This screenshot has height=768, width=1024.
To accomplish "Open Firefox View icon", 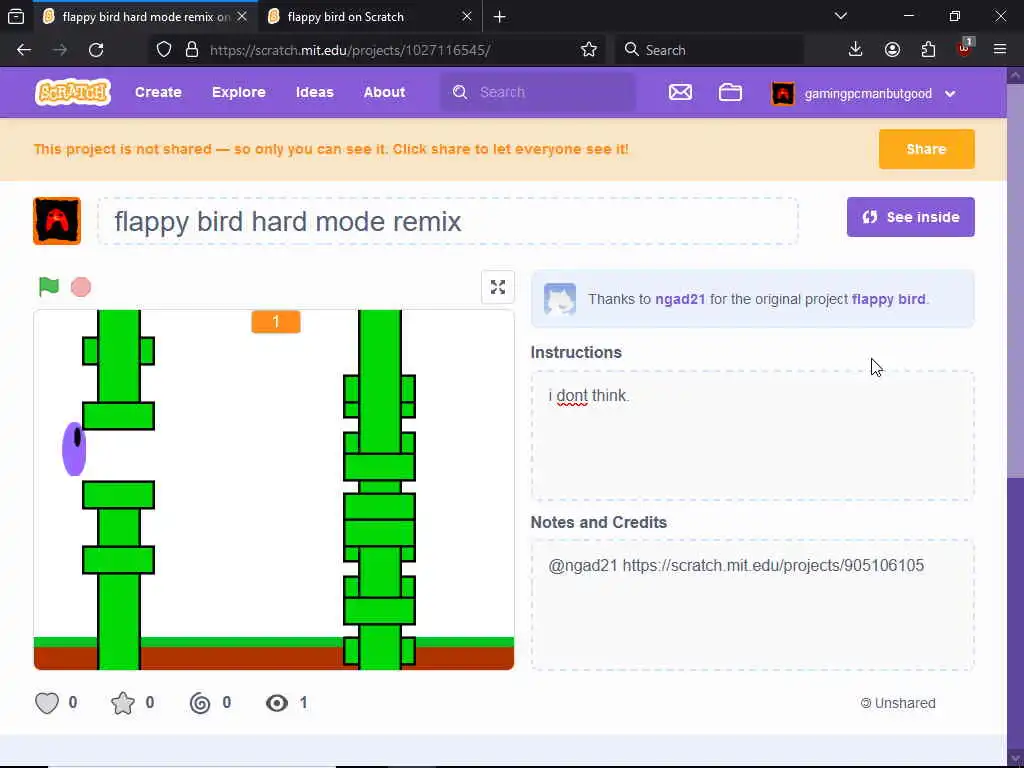I will 16,17.
